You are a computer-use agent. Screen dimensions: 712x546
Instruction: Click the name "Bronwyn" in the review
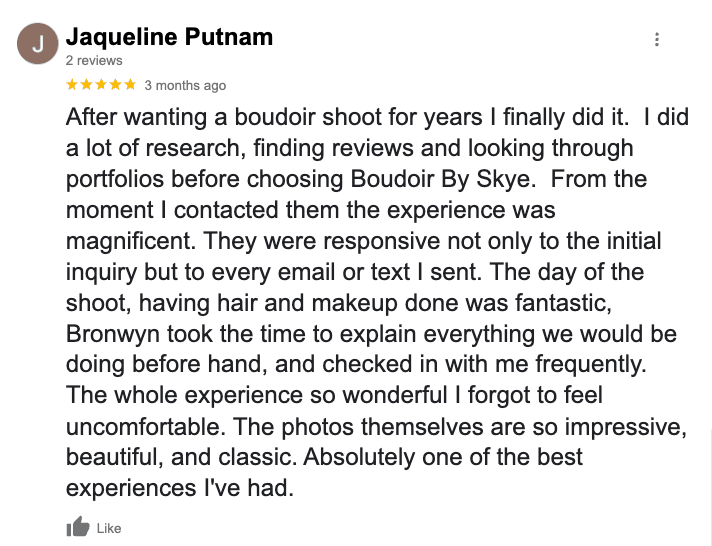(x=113, y=334)
